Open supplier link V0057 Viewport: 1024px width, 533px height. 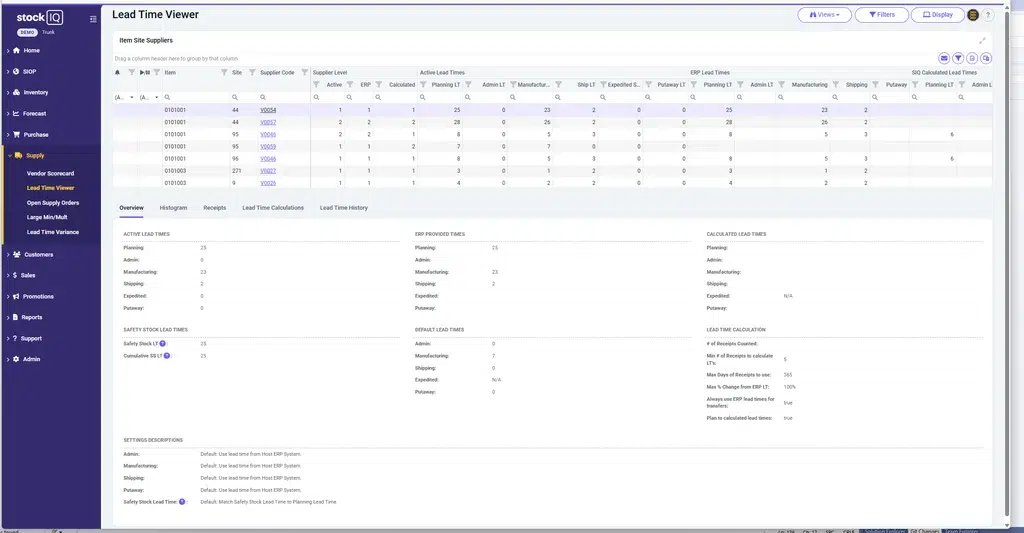pos(268,122)
